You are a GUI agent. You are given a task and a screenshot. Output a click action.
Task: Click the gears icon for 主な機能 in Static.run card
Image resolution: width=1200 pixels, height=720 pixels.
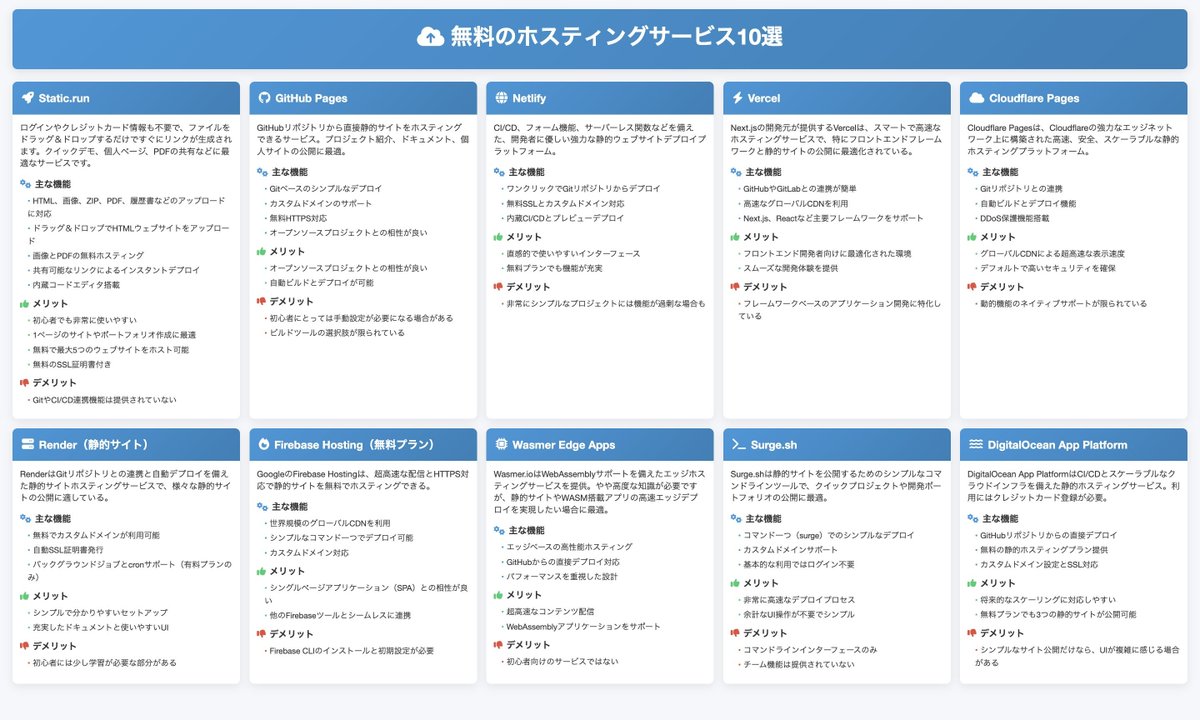tap(26, 184)
